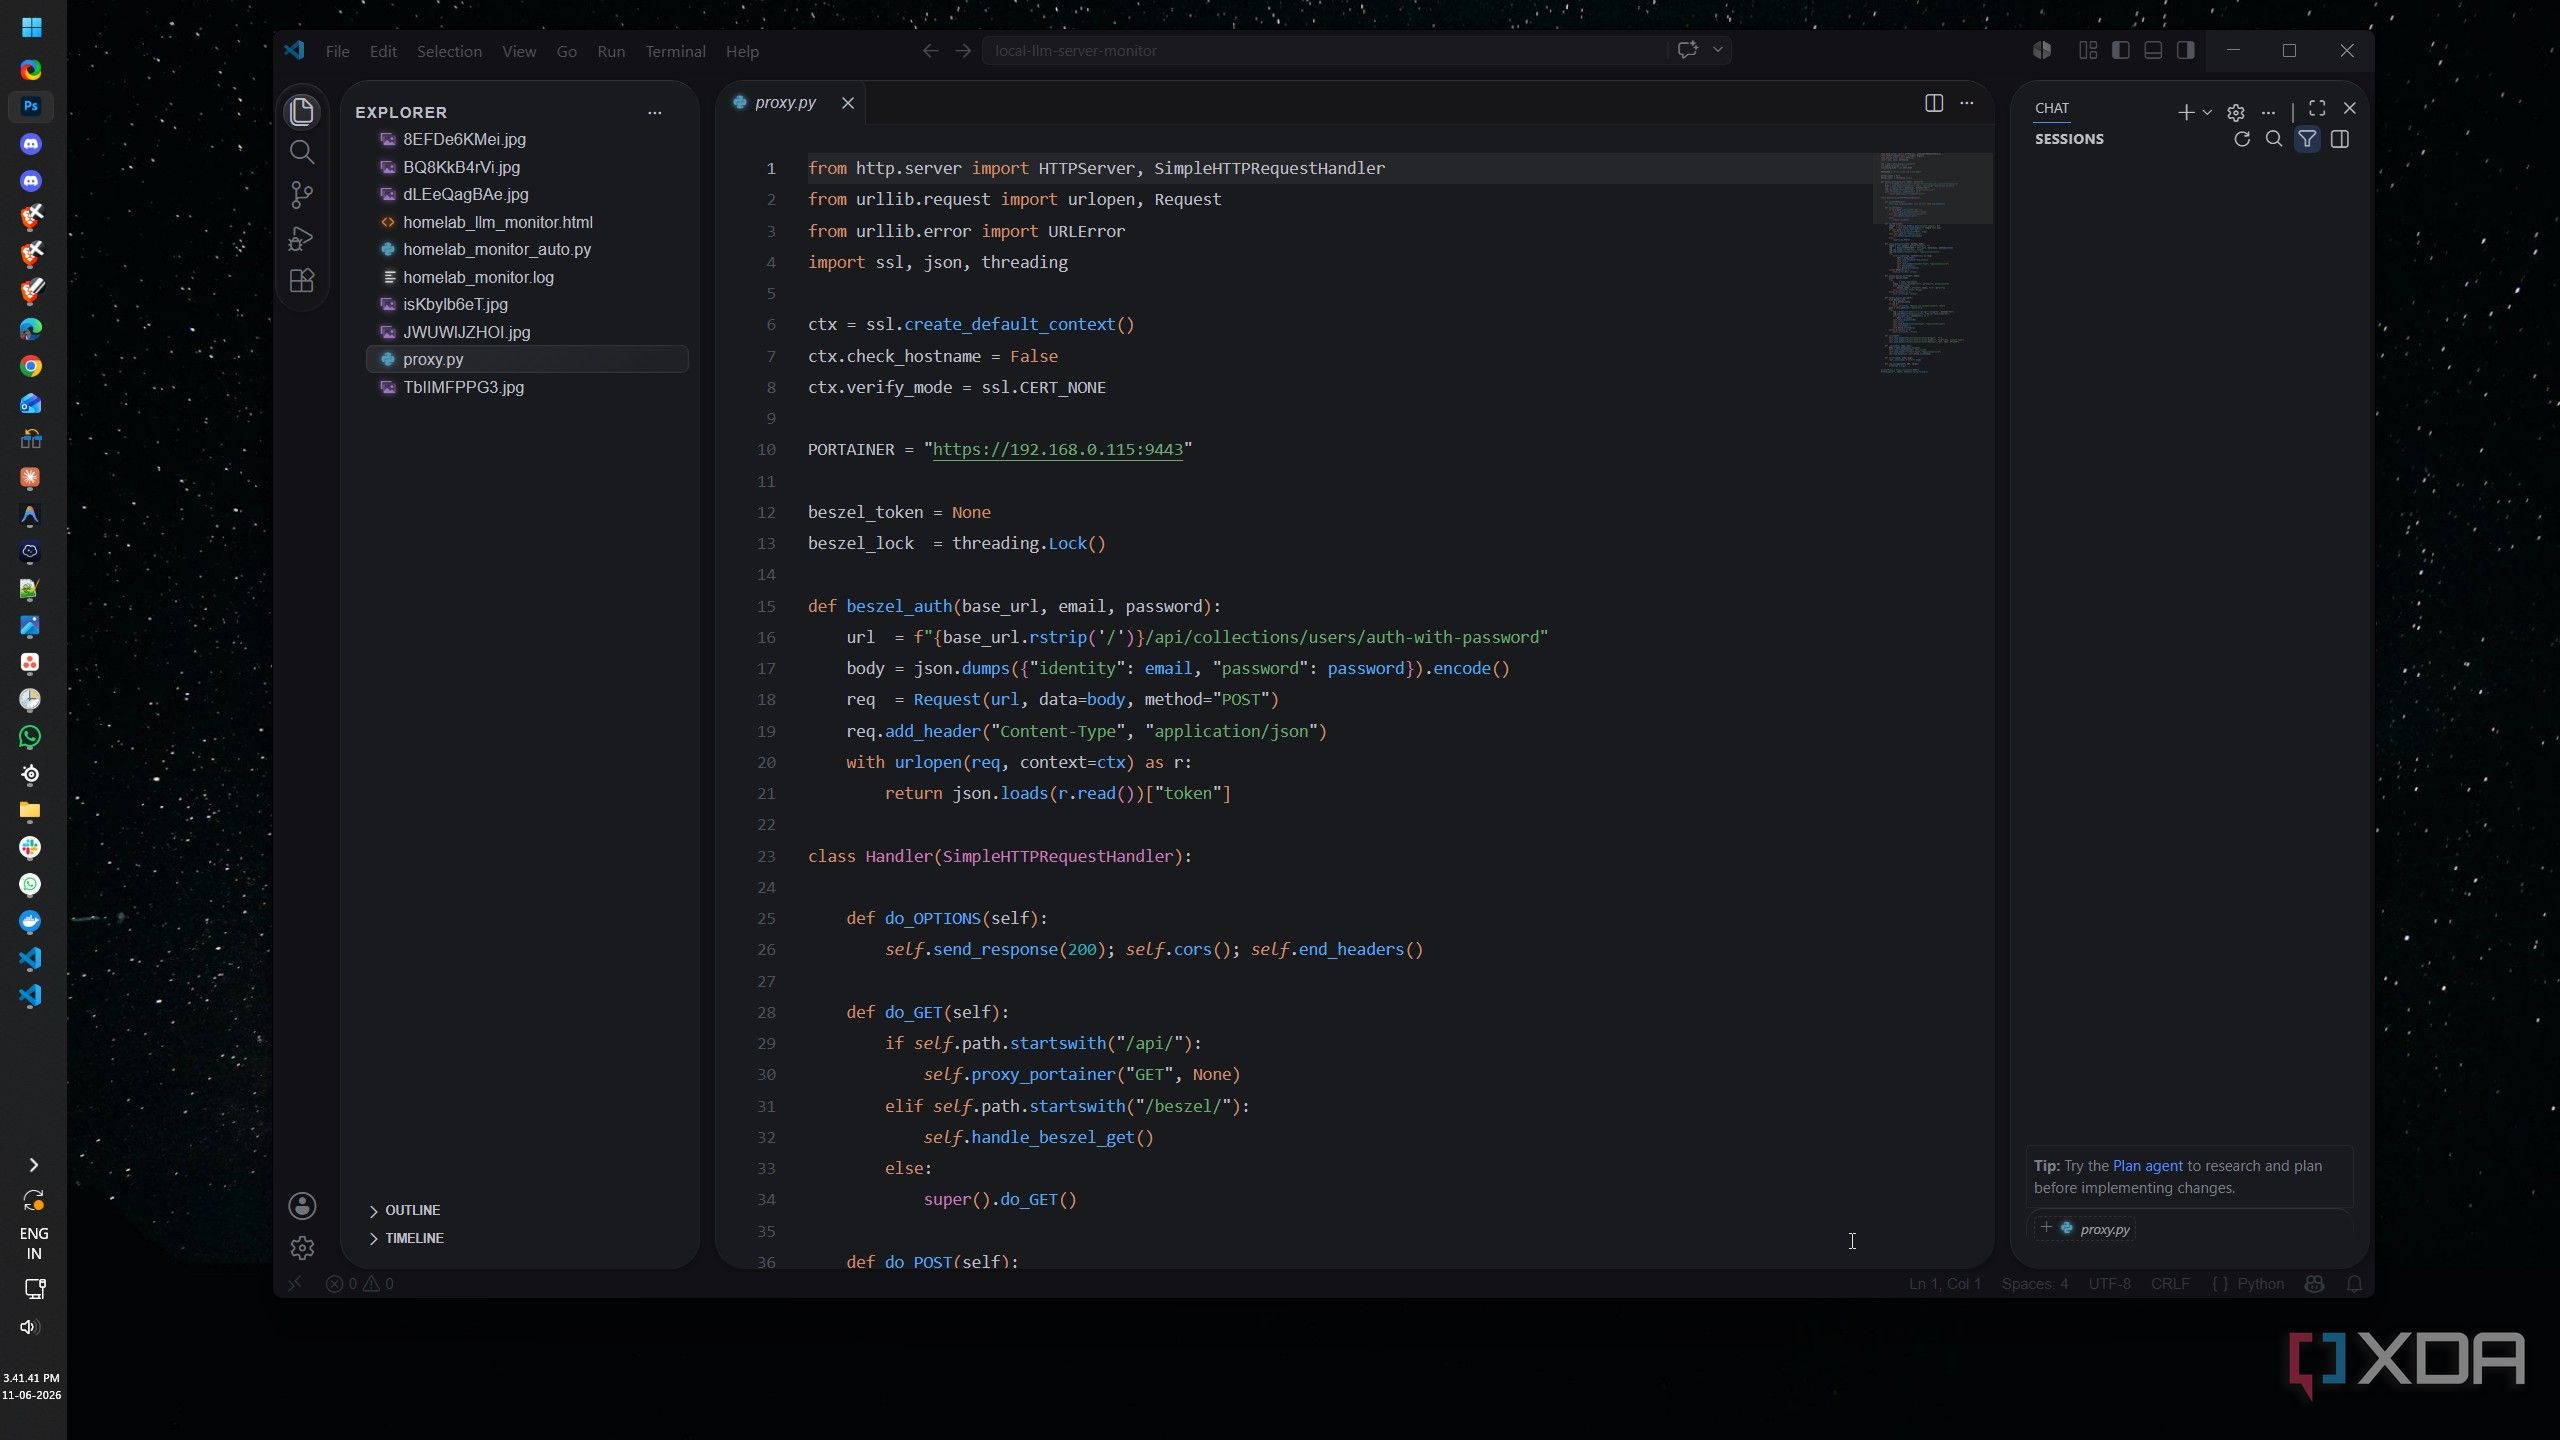Click the code minimap overview
The height and width of the screenshot is (1440, 2560).
(1932, 263)
